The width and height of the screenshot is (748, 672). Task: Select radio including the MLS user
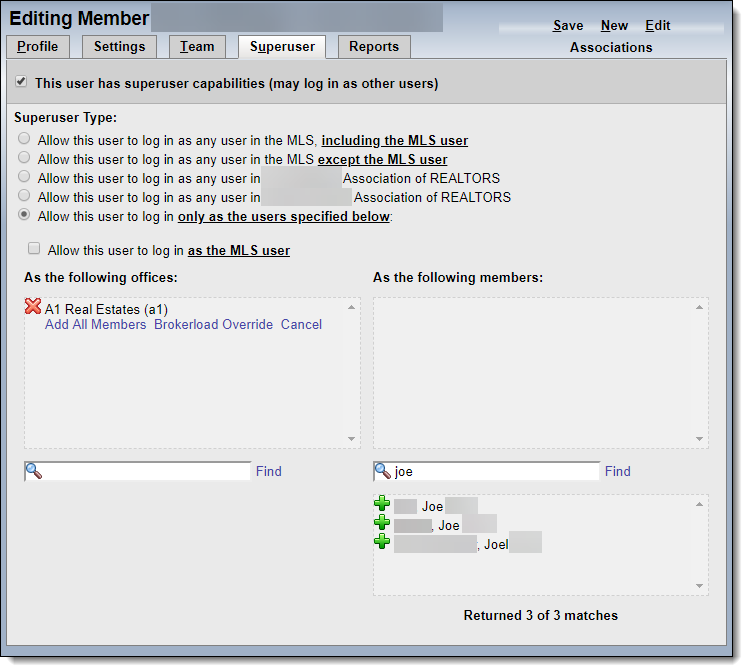(24, 139)
